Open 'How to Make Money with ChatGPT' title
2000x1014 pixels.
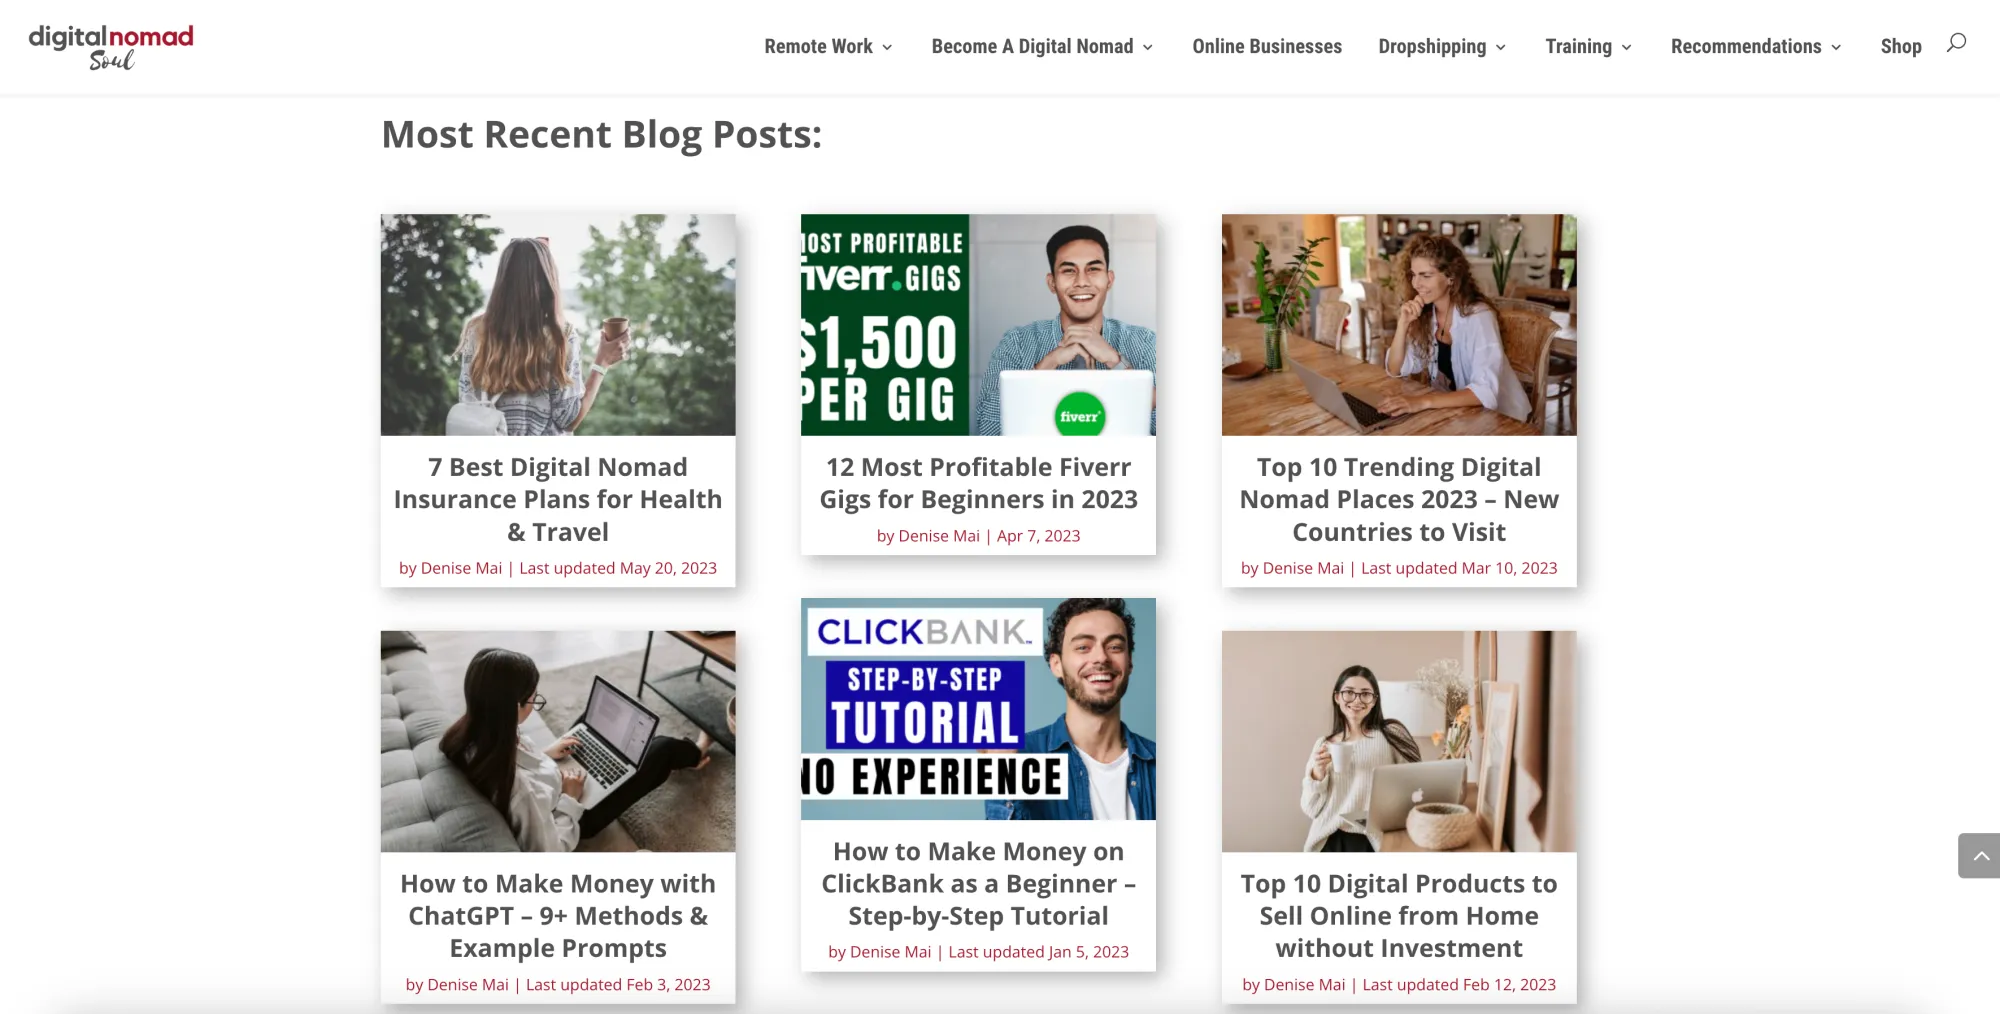pos(558,916)
